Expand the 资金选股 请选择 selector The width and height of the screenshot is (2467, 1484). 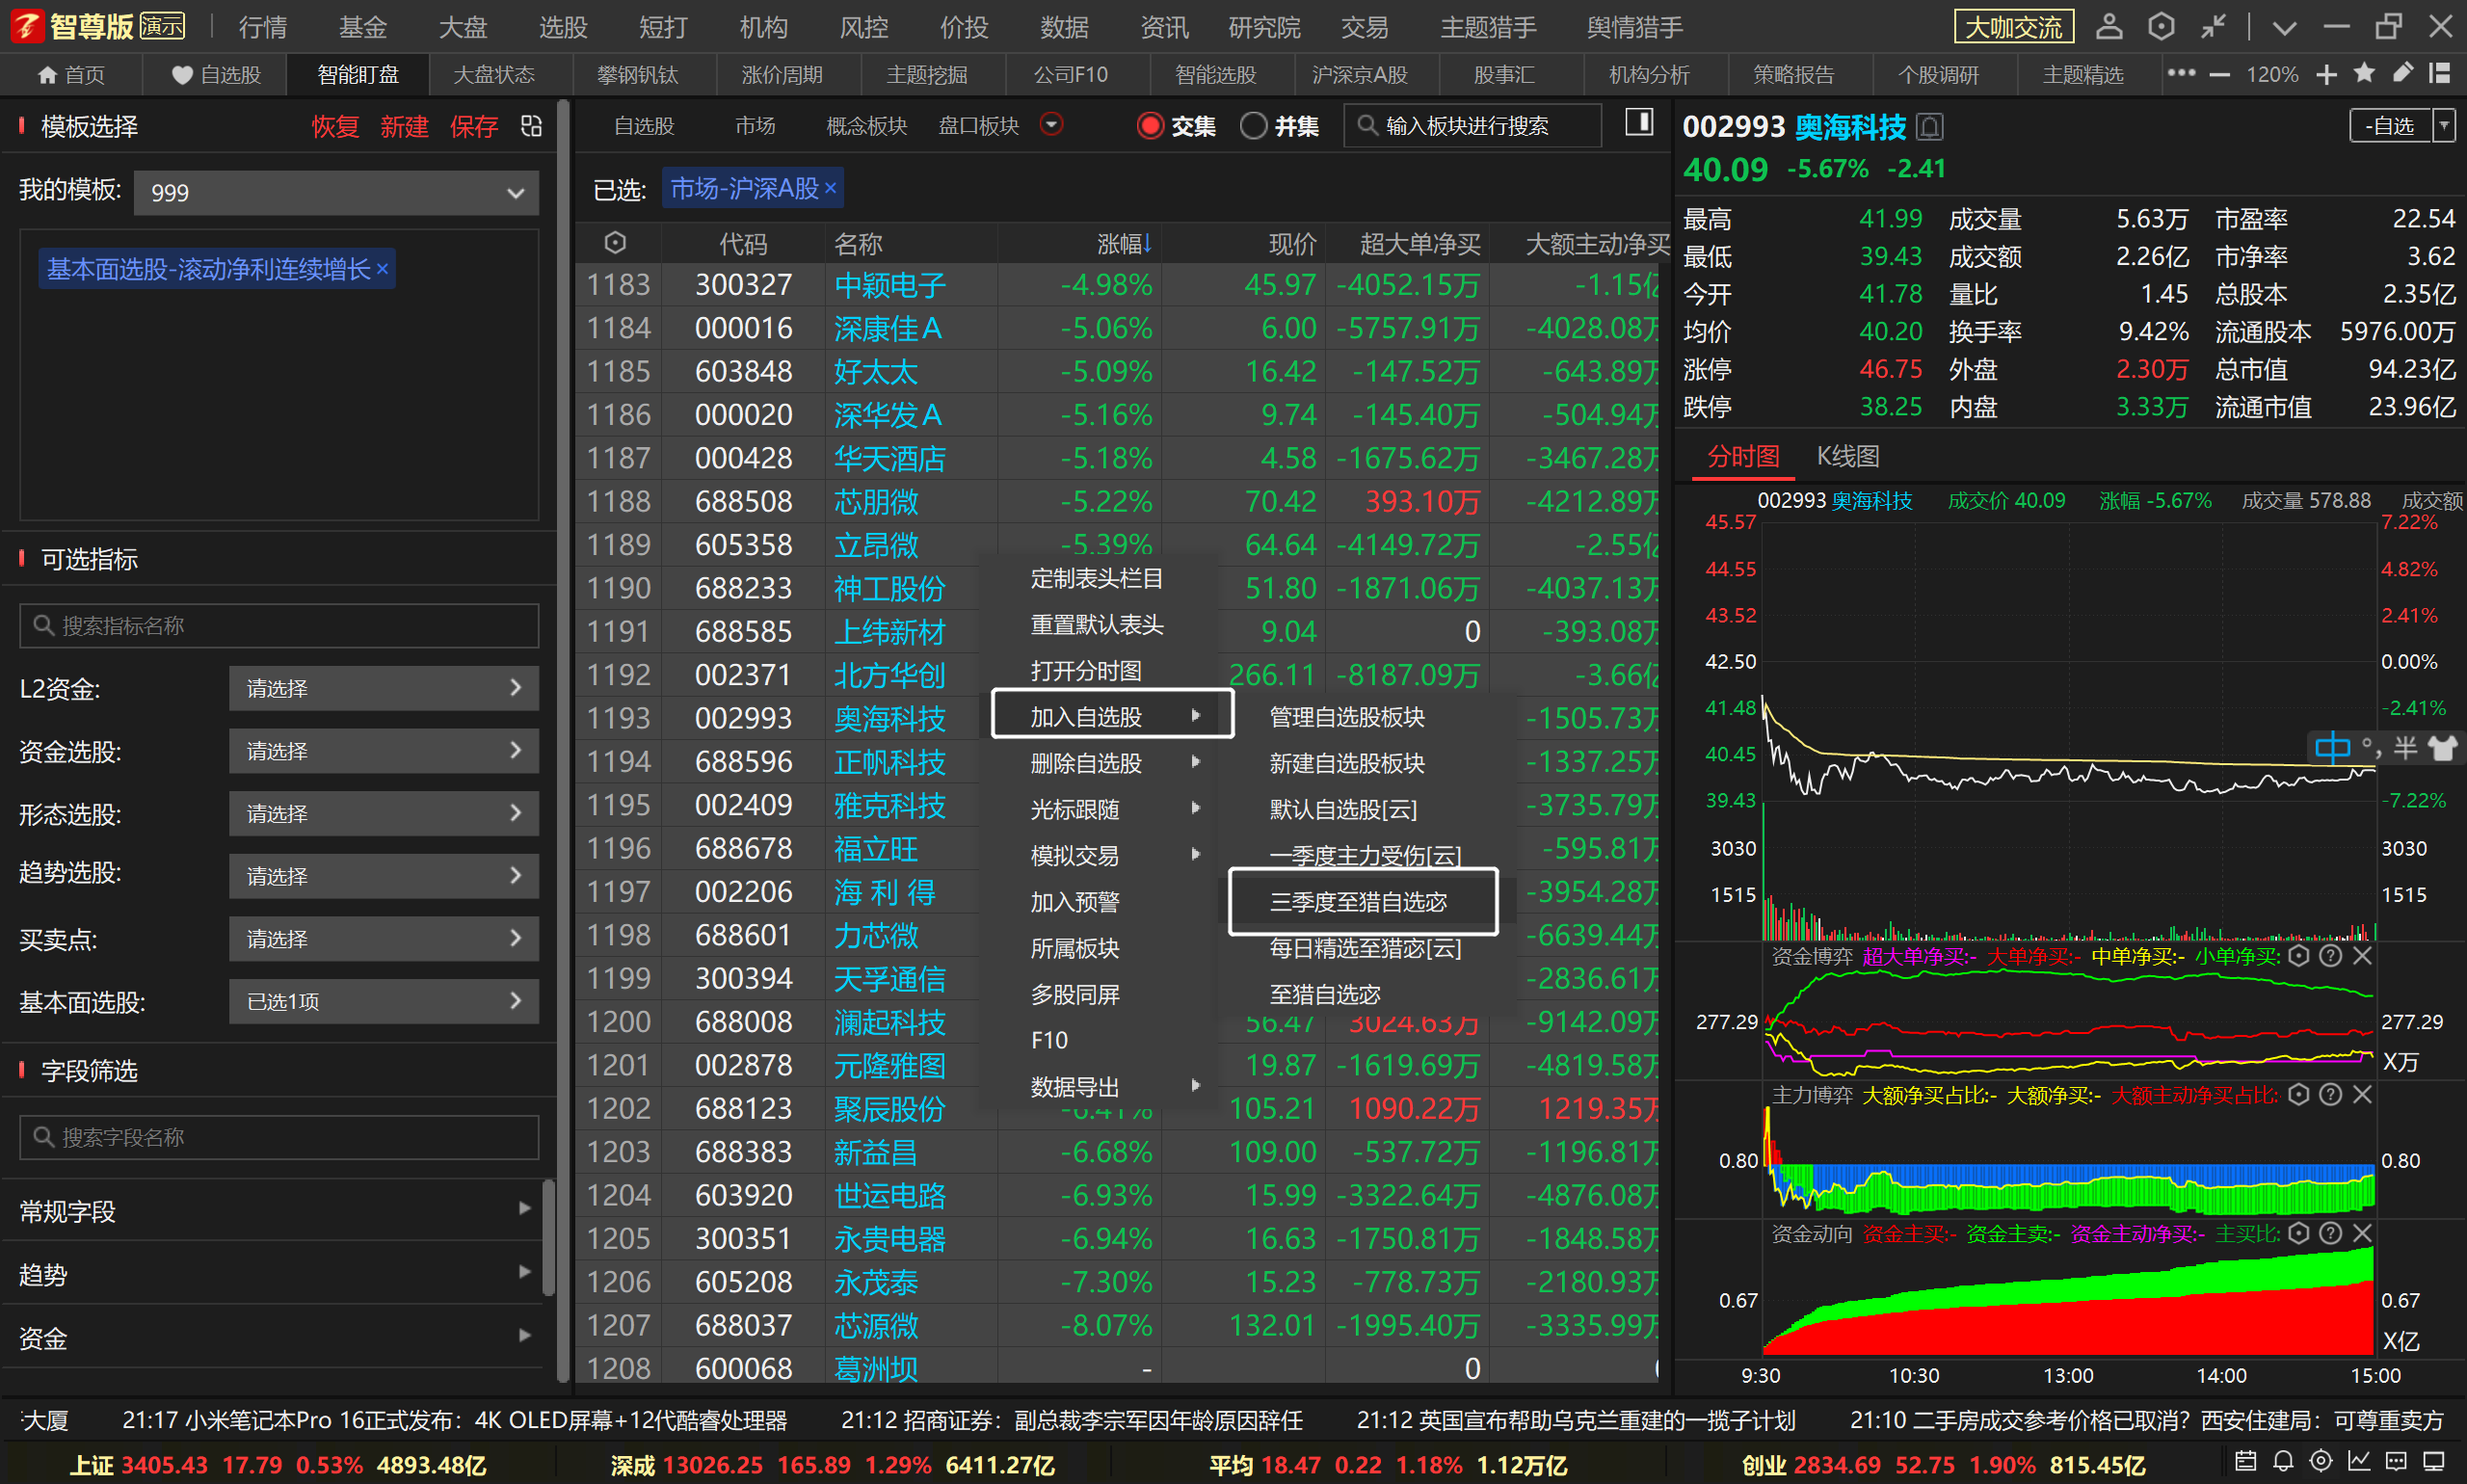(x=384, y=750)
